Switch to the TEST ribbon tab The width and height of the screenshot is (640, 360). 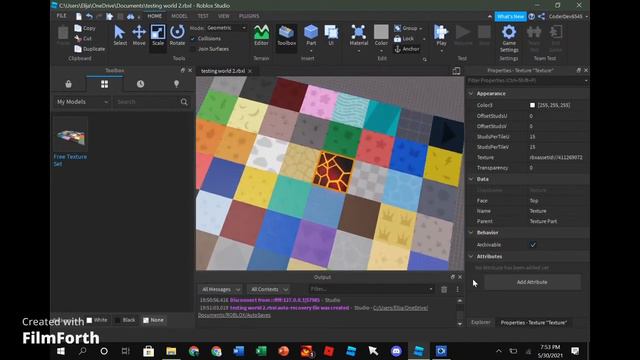(203, 16)
